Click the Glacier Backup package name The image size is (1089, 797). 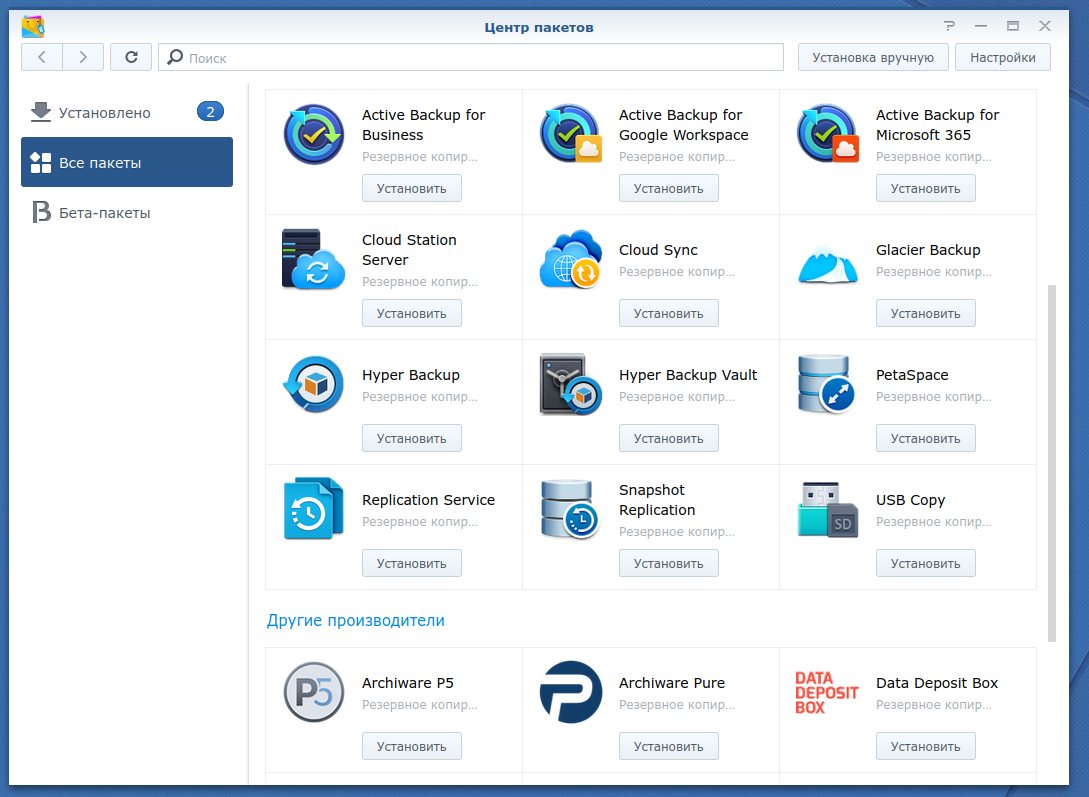click(x=928, y=250)
